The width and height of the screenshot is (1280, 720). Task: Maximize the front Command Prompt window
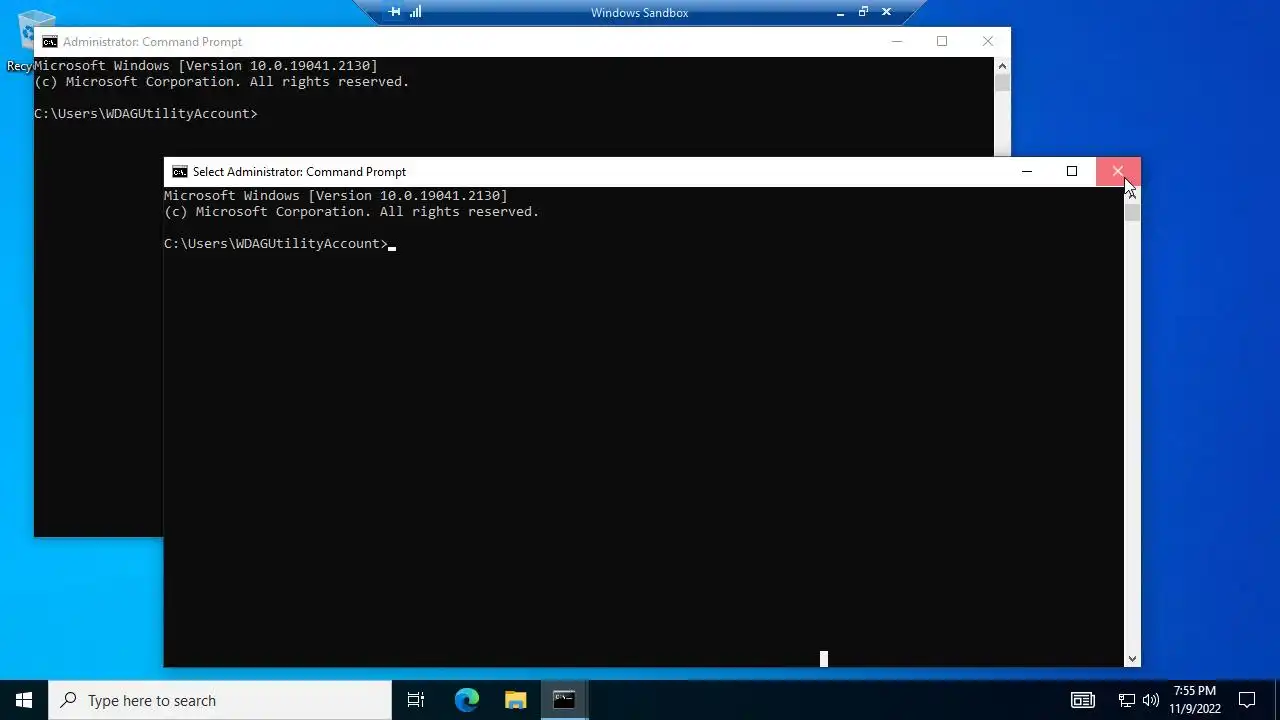click(1072, 172)
